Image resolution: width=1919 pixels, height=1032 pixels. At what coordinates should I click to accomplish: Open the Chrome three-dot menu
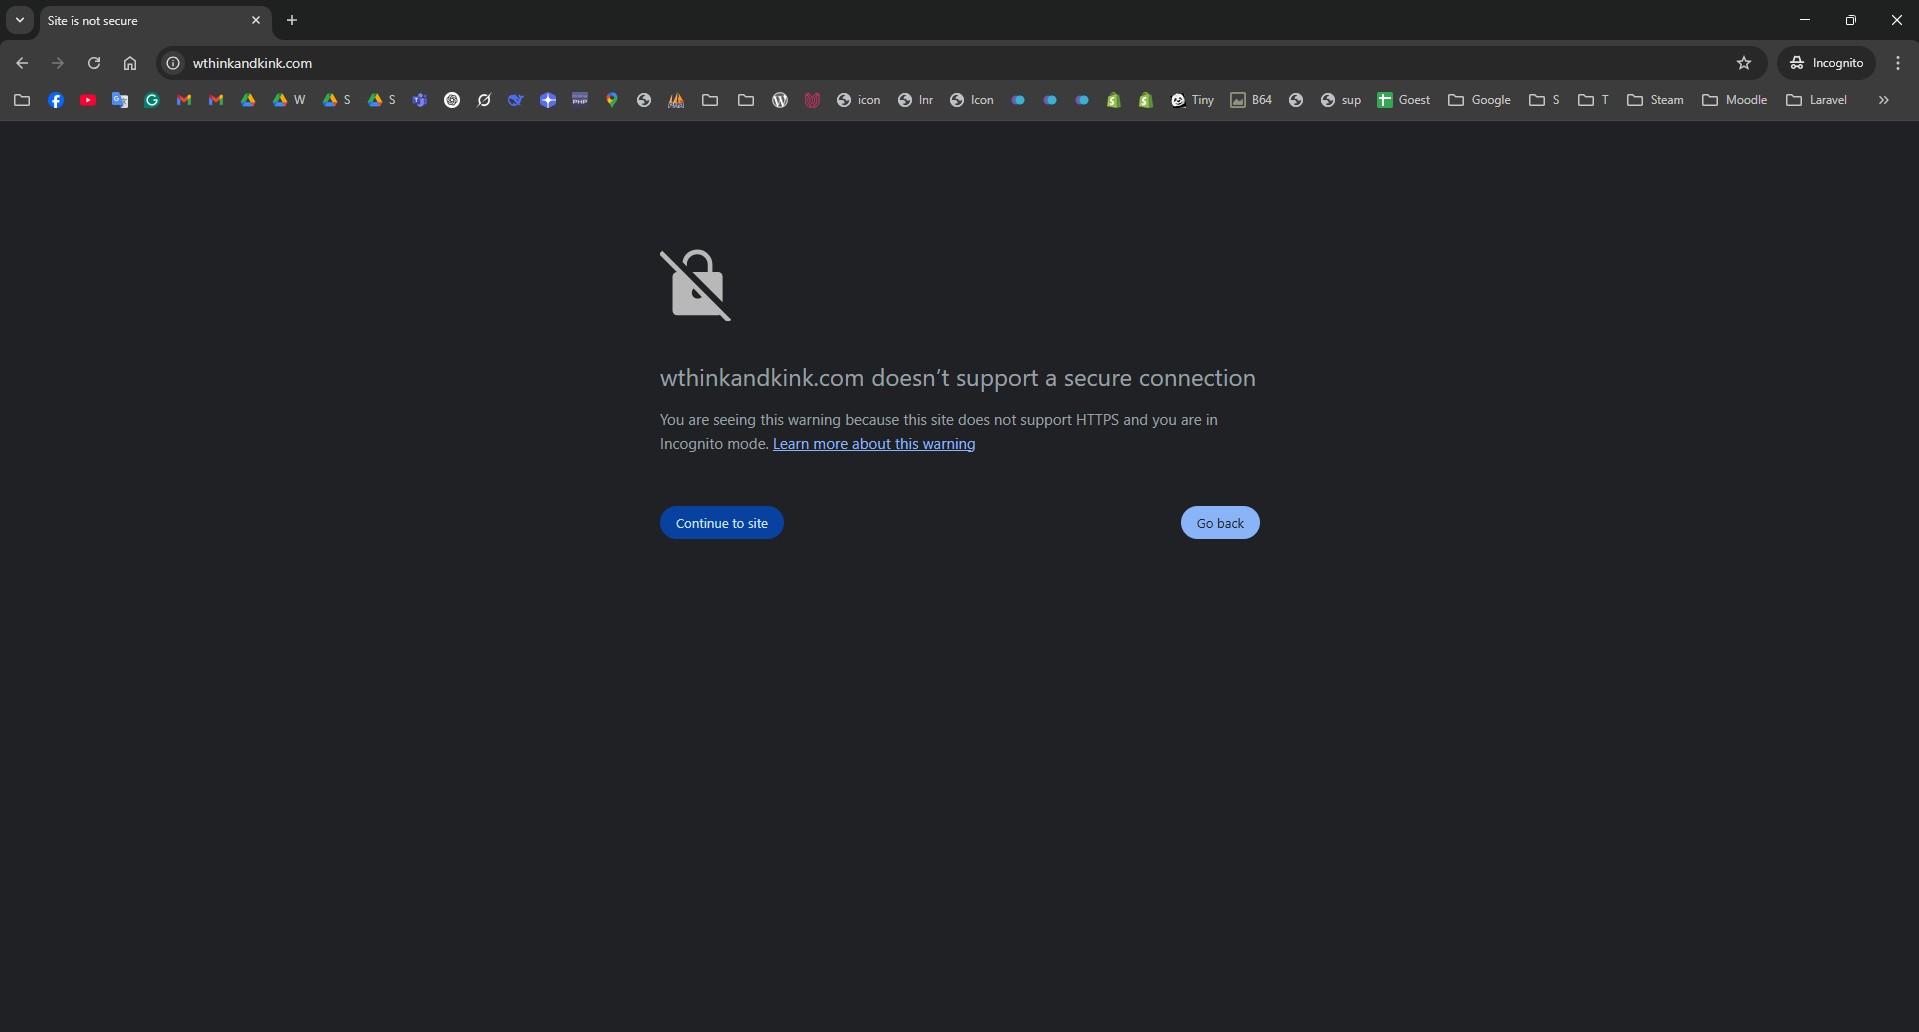pos(1898,63)
